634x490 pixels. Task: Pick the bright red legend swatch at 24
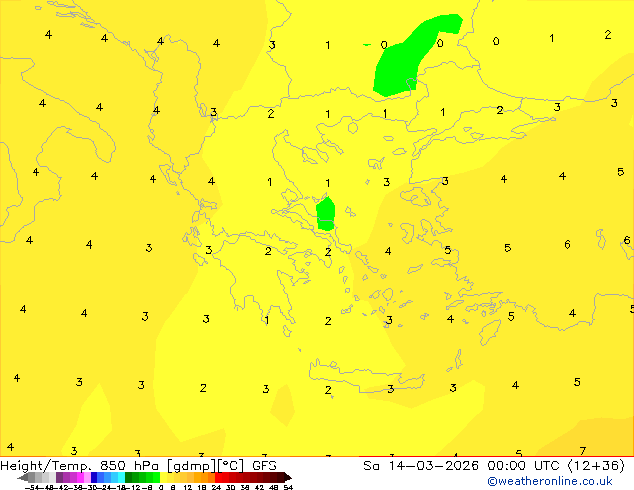click(x=218, y=477)
